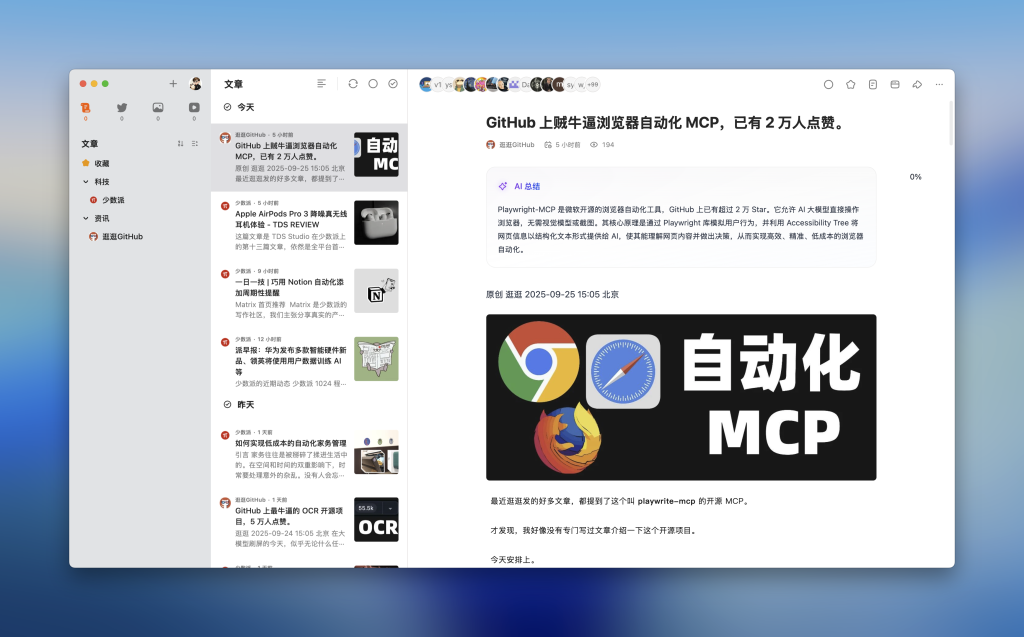Screen dimensions: 1024x637
Task: Click the 少数派 red feed icon in sidebar
Action: click(x=93, y=200)
